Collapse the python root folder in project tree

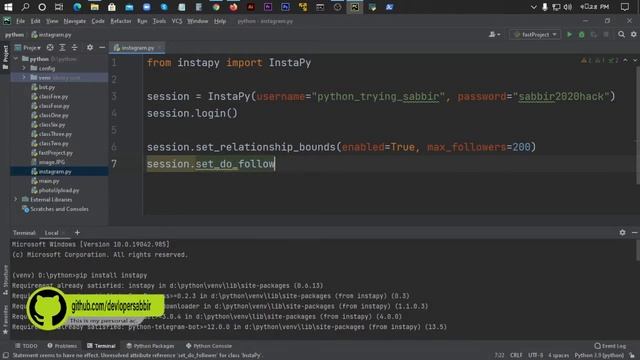click(x=16, y=59)
